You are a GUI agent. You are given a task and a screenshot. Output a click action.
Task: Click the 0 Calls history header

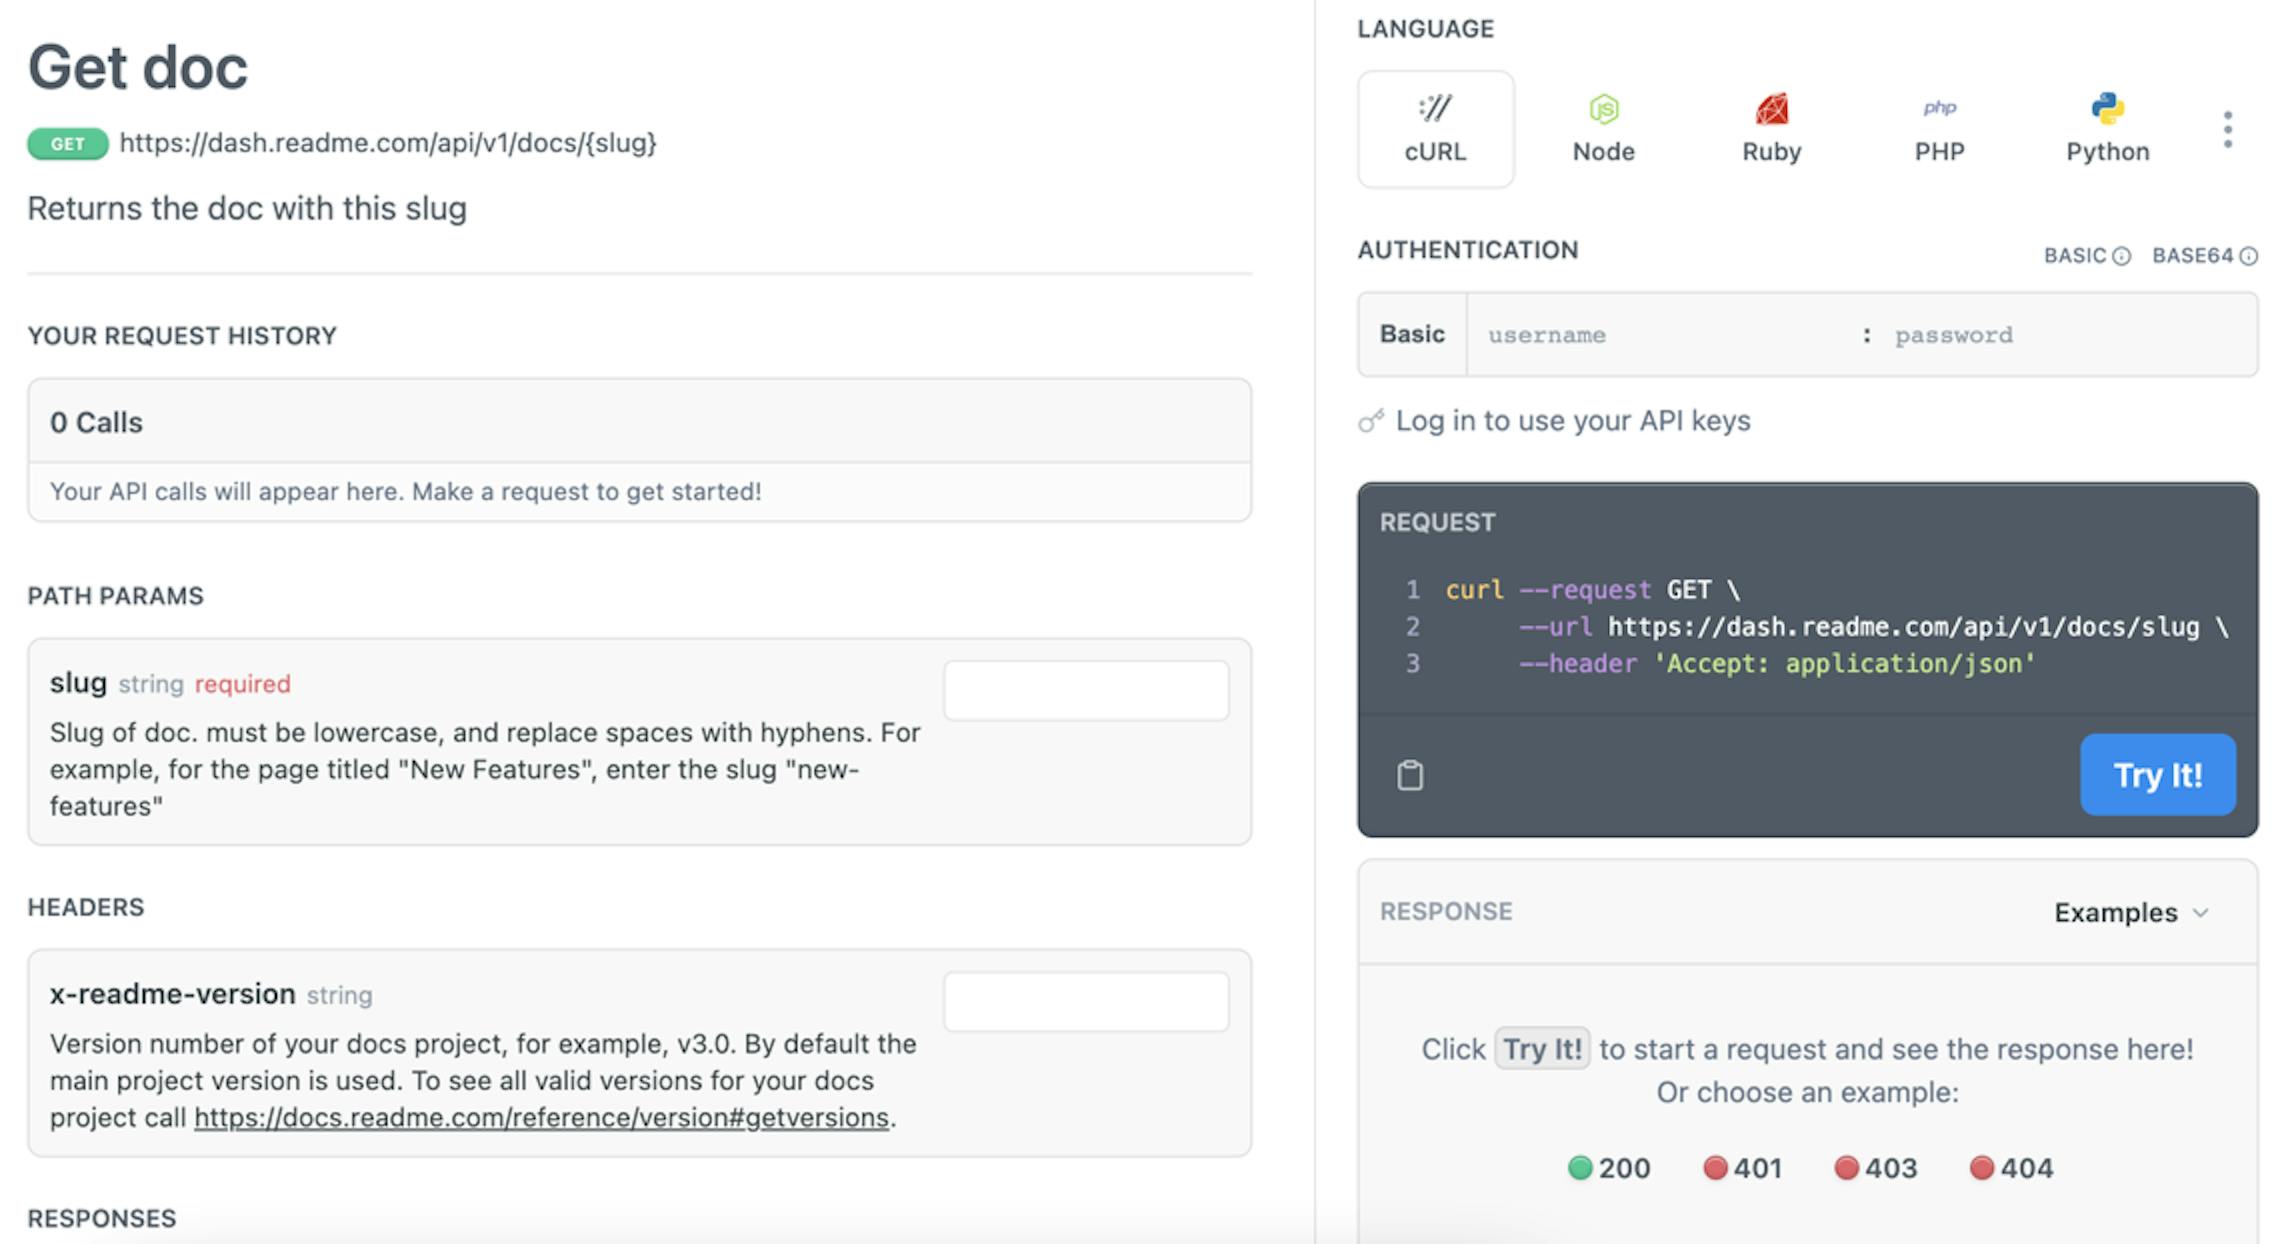(639, 422)
